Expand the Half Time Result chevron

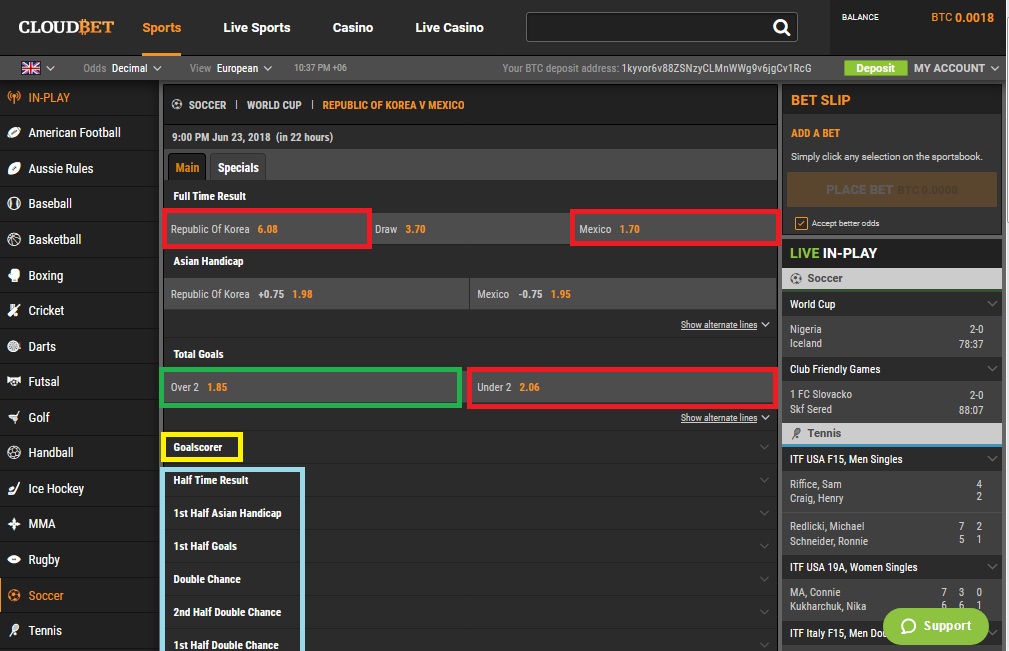coord(764,480)
